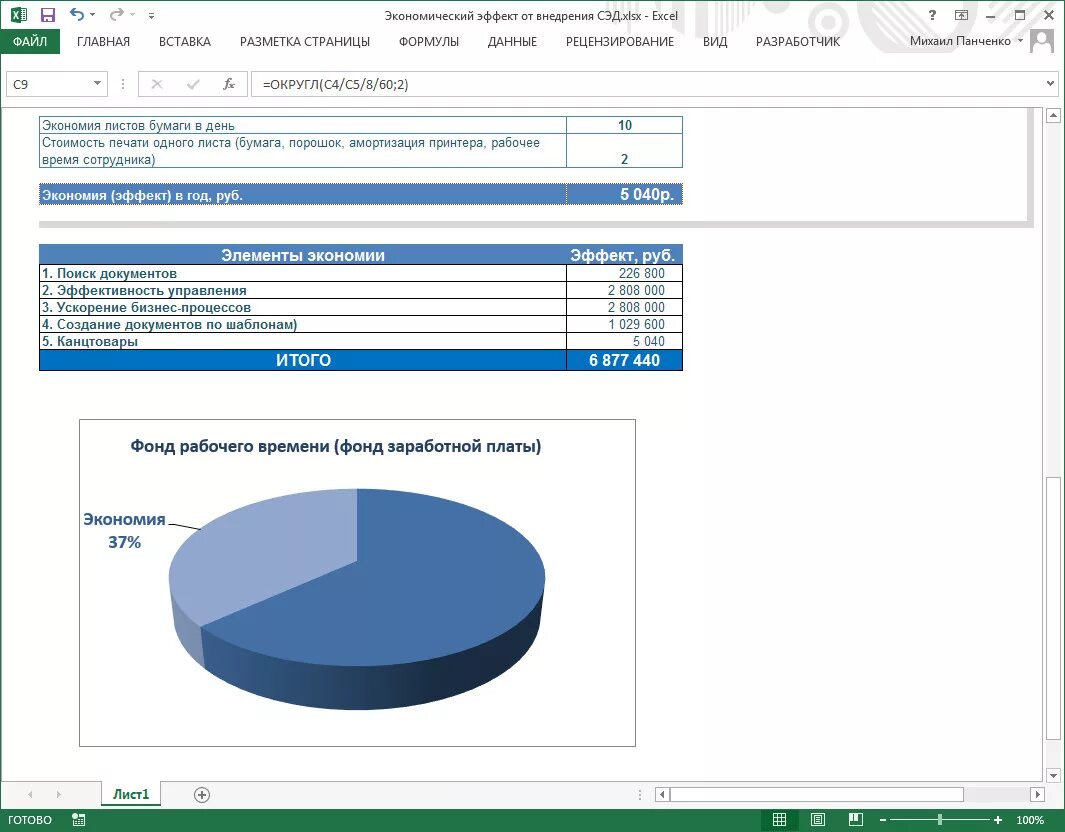The height and width of the screenshot is (832, 1065).
Task: Select the 6 877 440 total cell
Action: point(624,360)
